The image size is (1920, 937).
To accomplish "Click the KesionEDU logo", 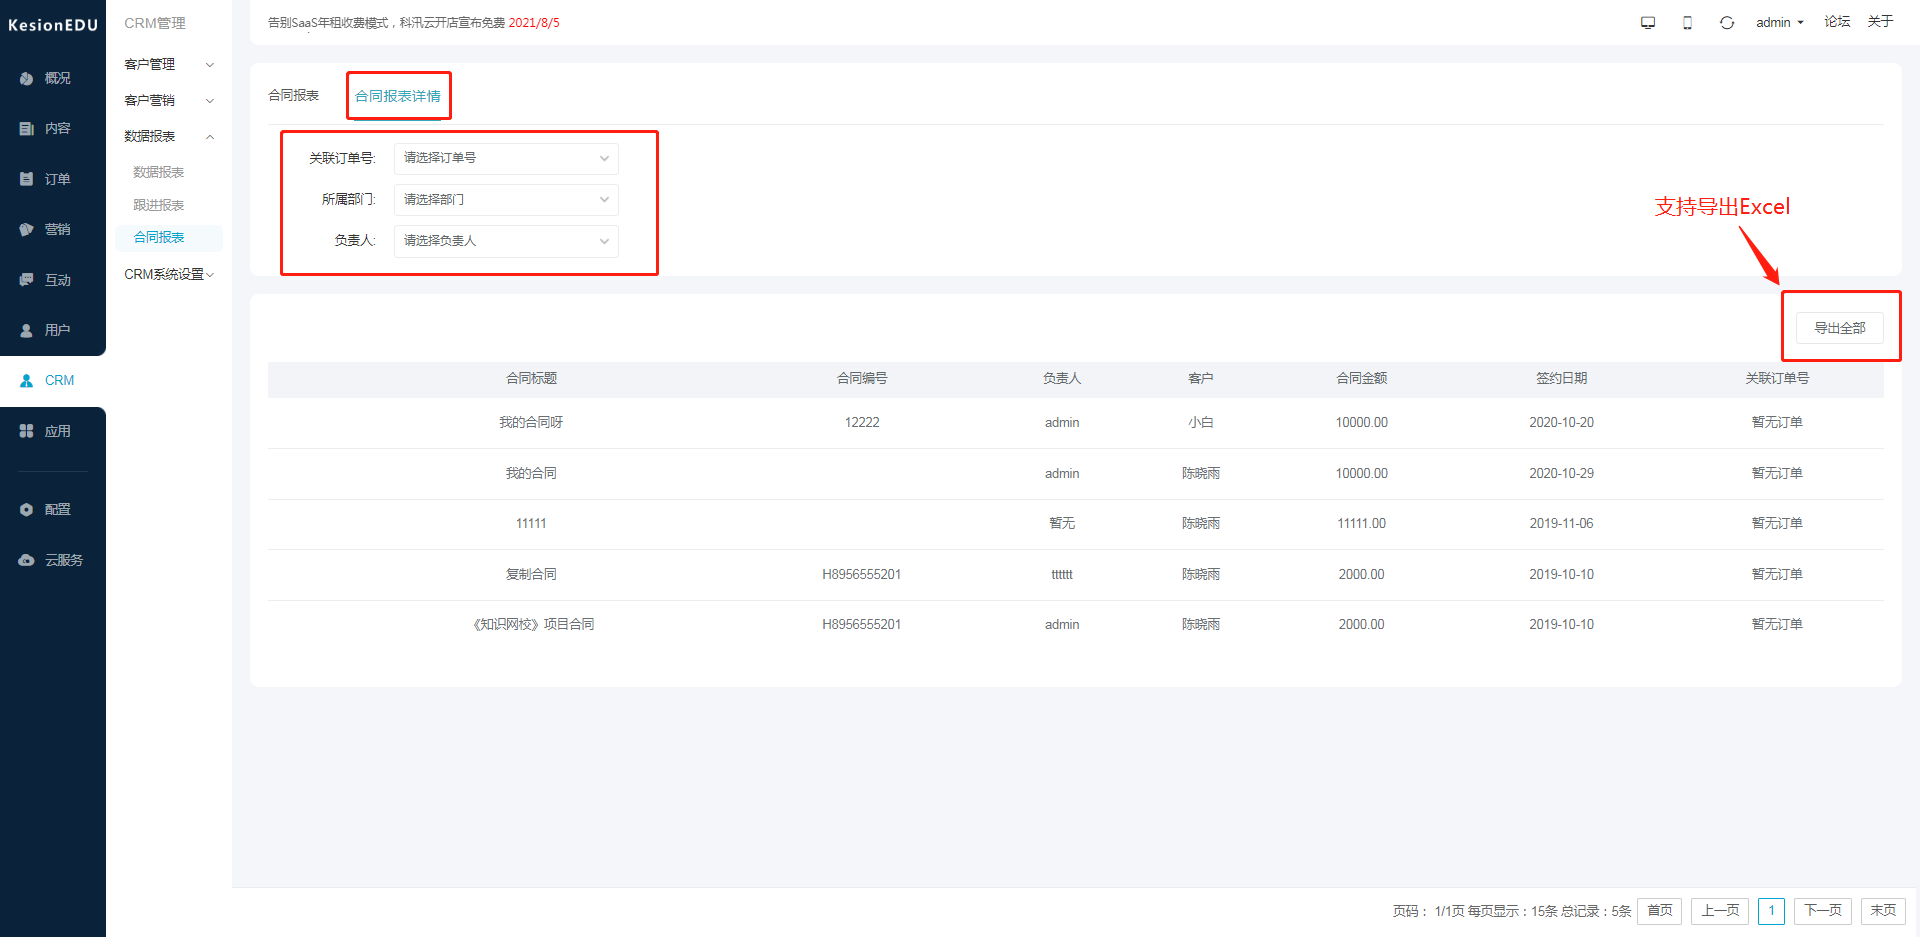I will 53,25.
